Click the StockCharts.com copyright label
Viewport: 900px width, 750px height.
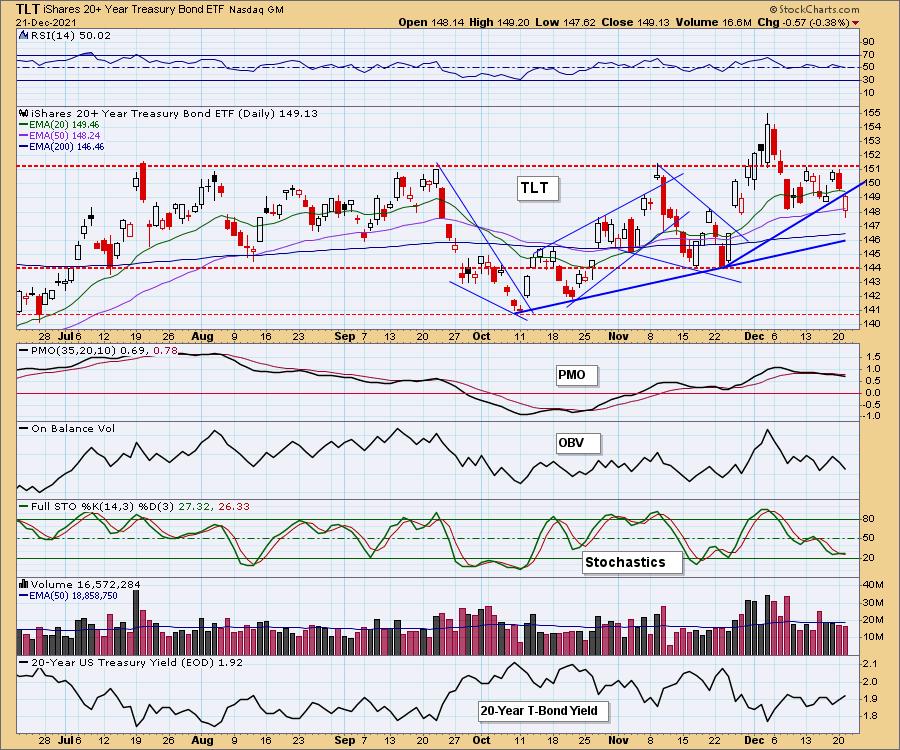(x=814, y=9)
